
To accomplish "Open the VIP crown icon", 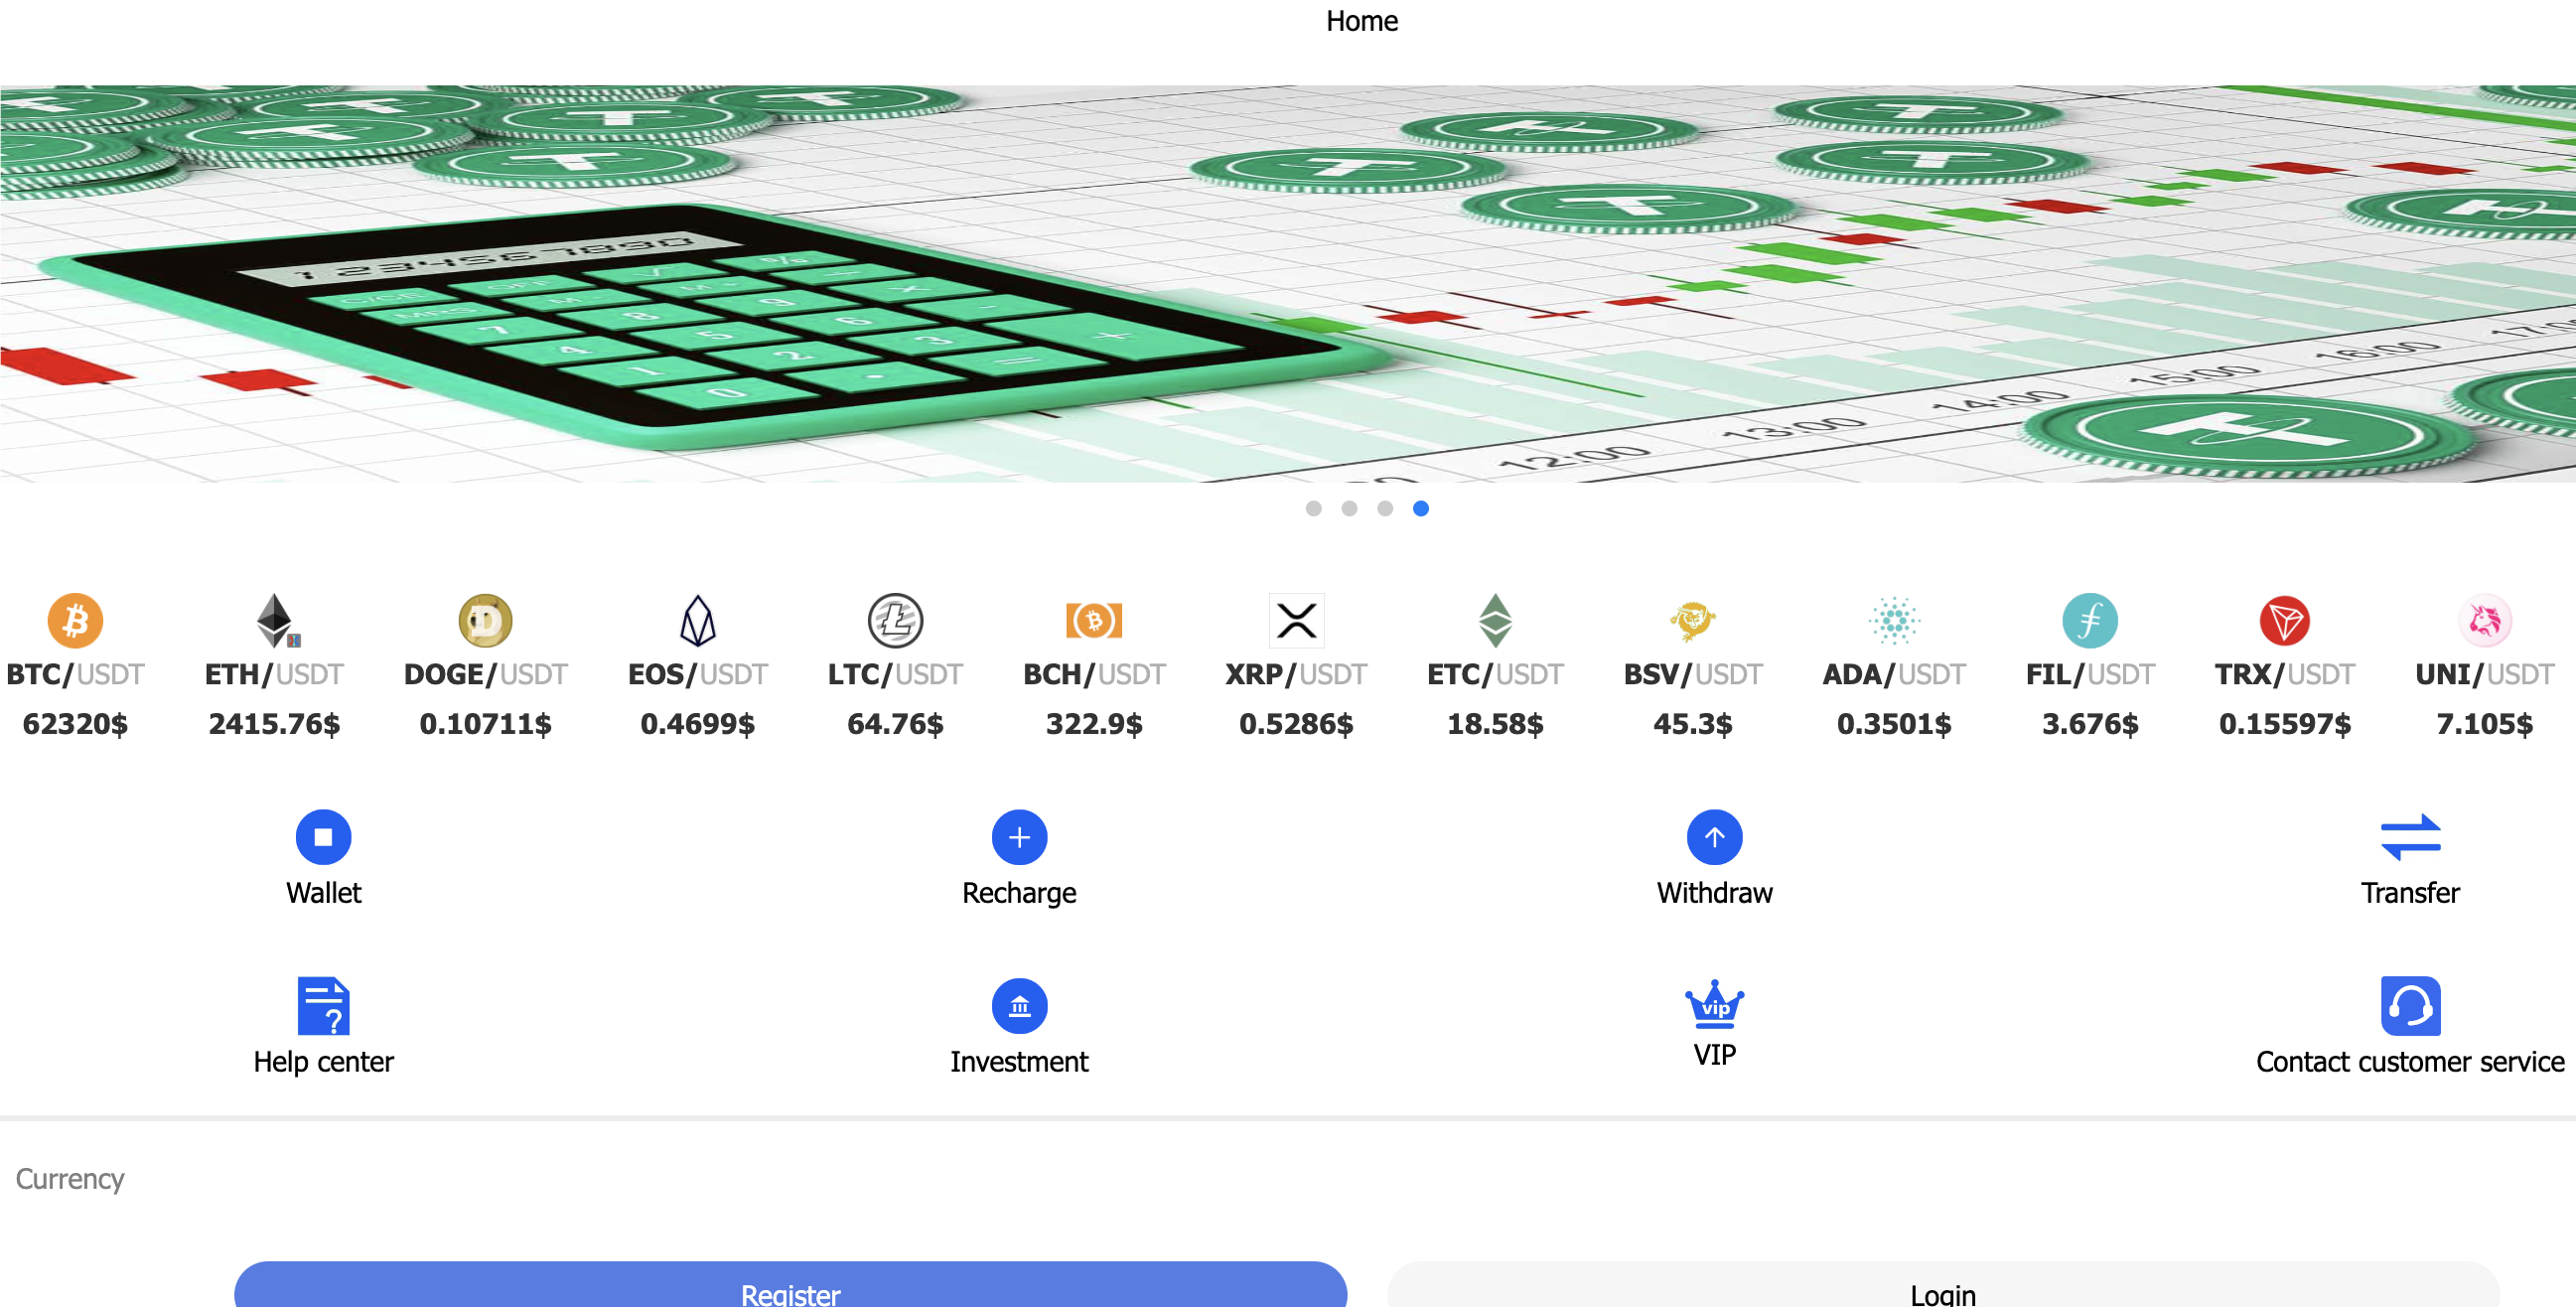I will pyautogui.click(x=1714, y=1003).
